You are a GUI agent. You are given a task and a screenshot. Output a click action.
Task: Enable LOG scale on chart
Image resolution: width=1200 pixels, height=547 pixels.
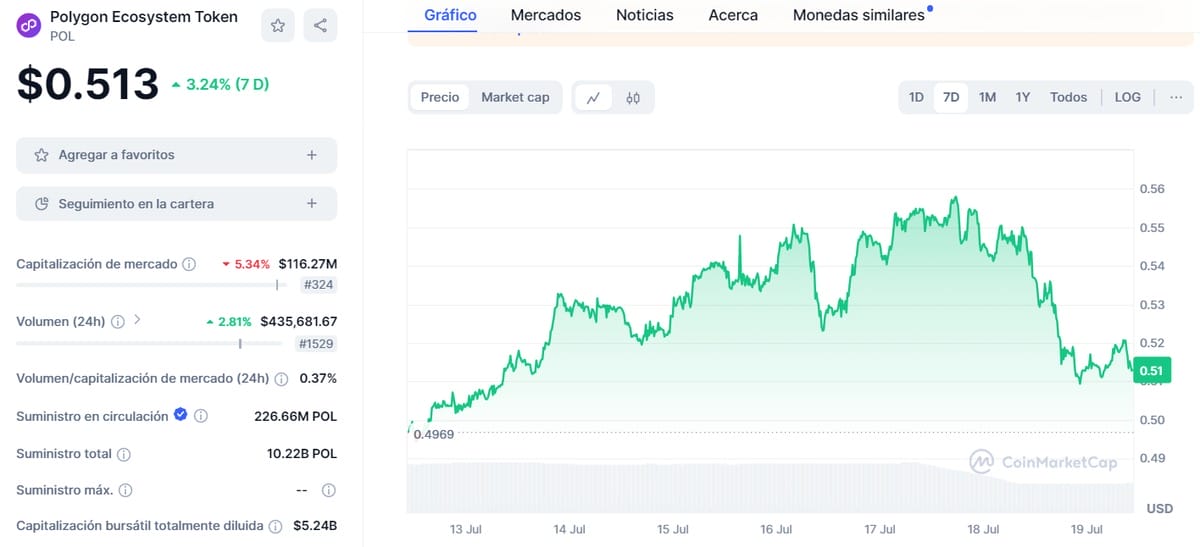click(1127, 97)
